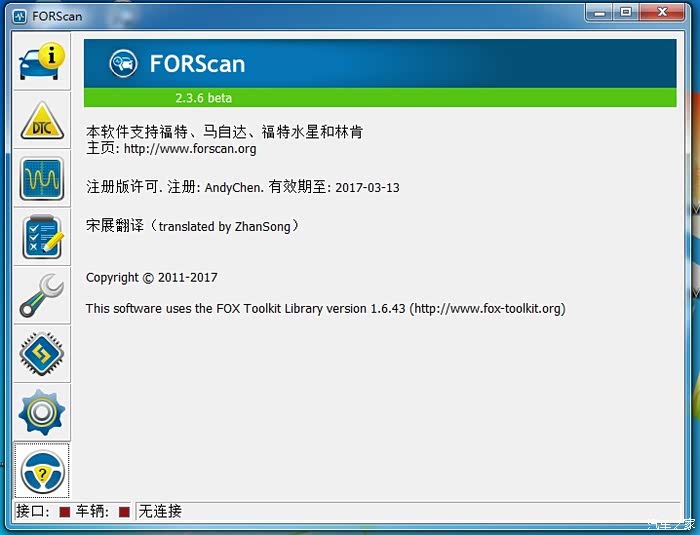Close the FORScan window
This screenshot has height=535, width=700.
[662, 13]
